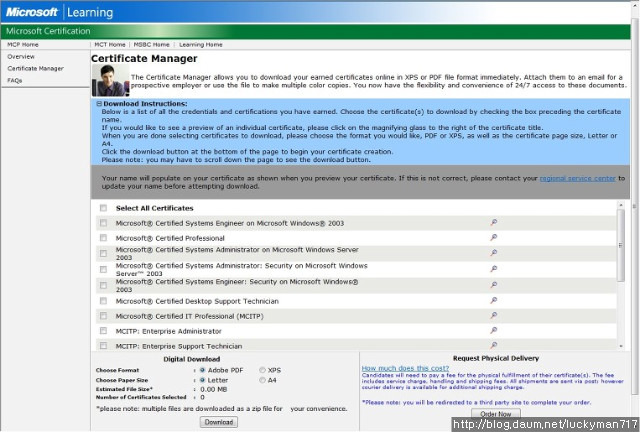Choose A4 paper size

pos(262,380)
